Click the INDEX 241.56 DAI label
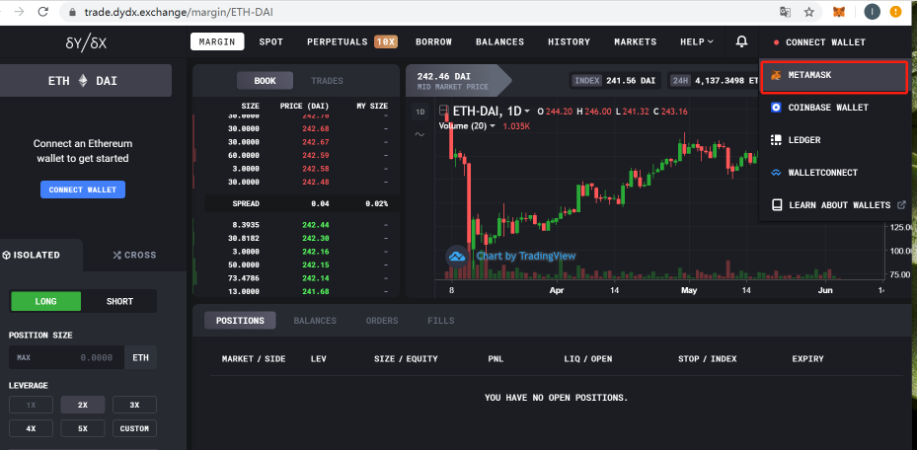 click(x=615, y=81)
